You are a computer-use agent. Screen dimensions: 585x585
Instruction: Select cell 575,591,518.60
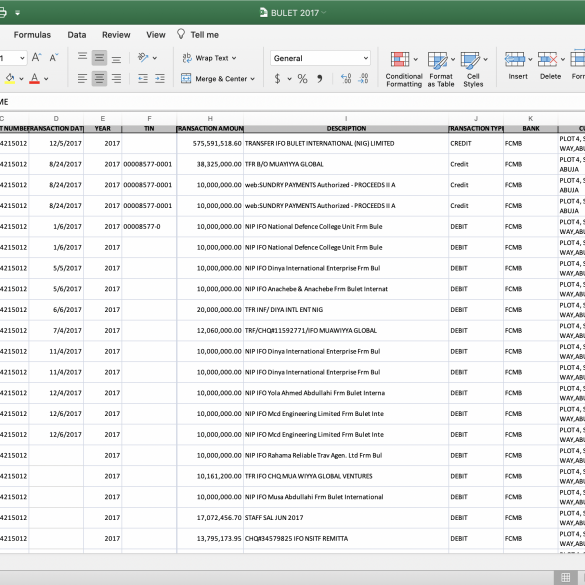pos(210,143)
